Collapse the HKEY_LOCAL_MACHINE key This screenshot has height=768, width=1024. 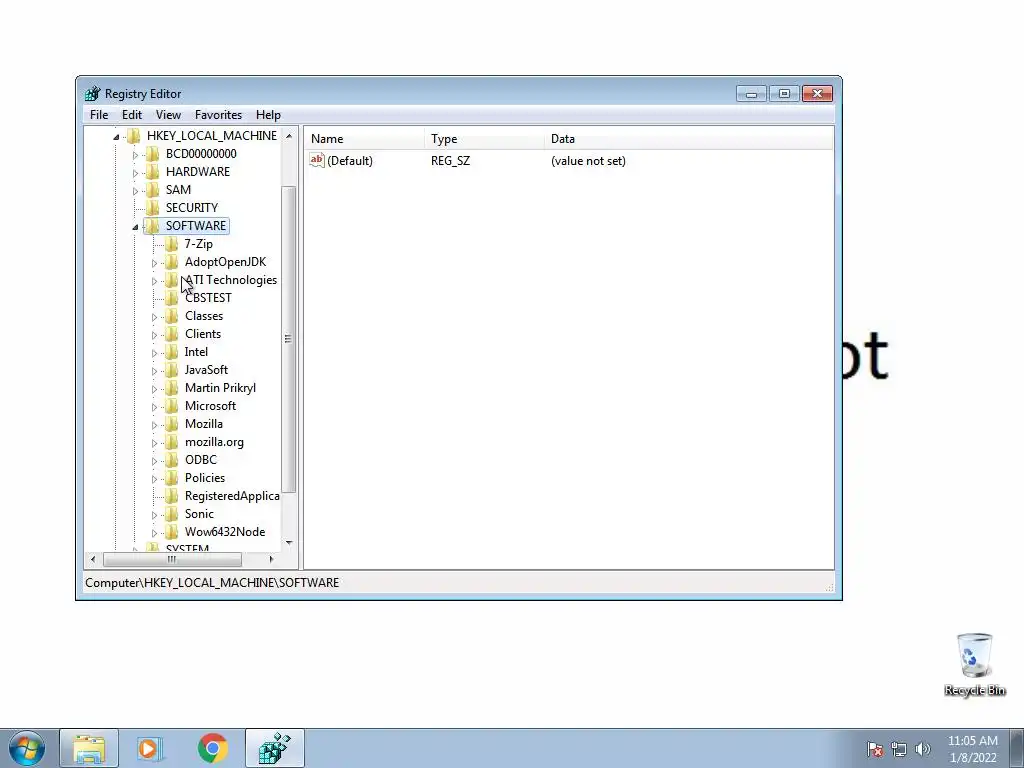tap(116, 136)
